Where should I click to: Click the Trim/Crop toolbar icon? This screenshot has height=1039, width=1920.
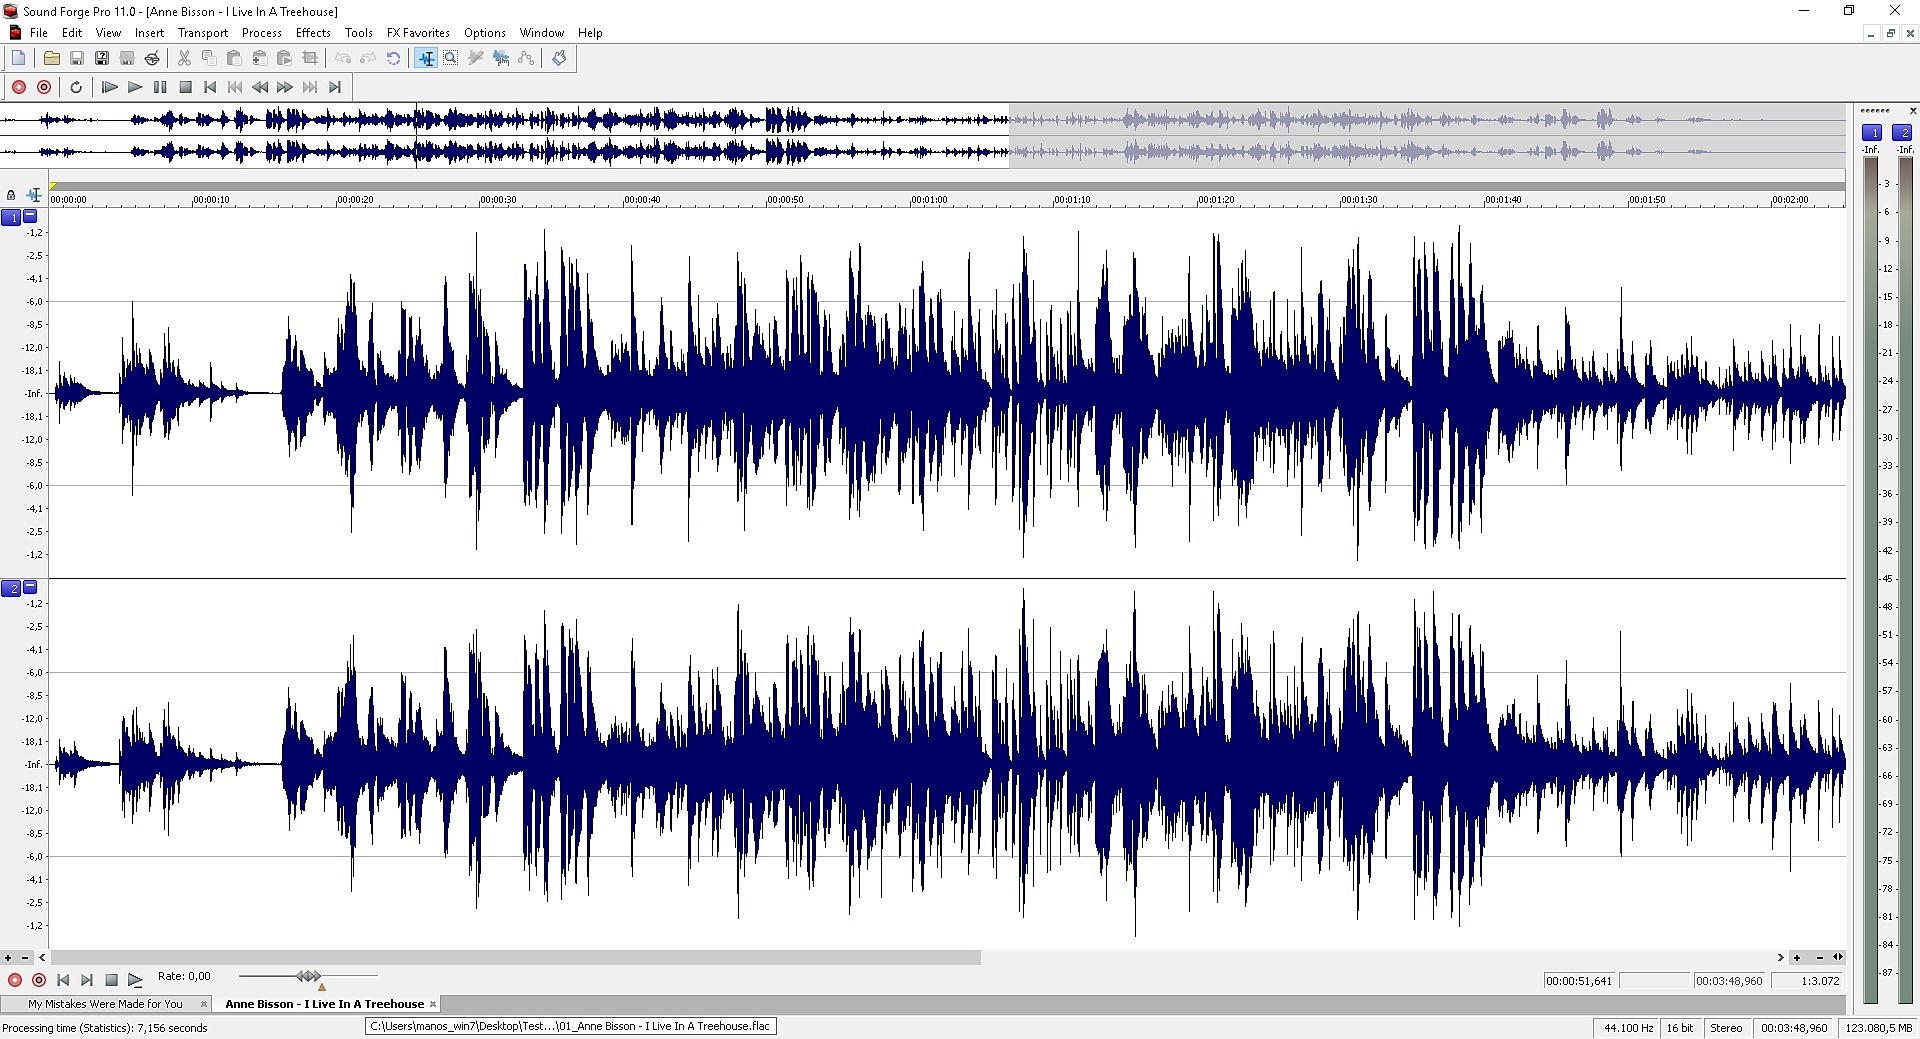tap(310, 58)
